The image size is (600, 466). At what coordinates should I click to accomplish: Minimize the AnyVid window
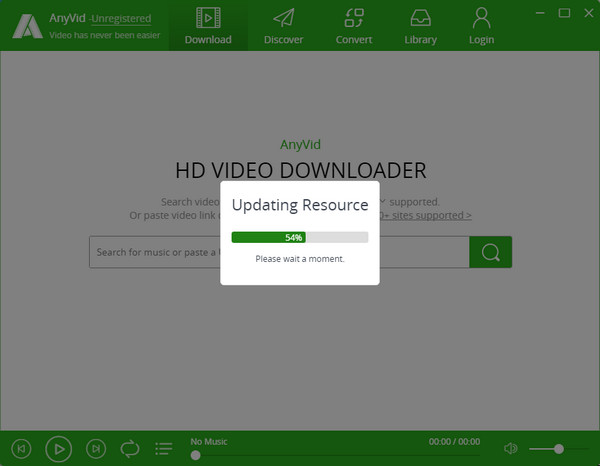click(540, 13)
